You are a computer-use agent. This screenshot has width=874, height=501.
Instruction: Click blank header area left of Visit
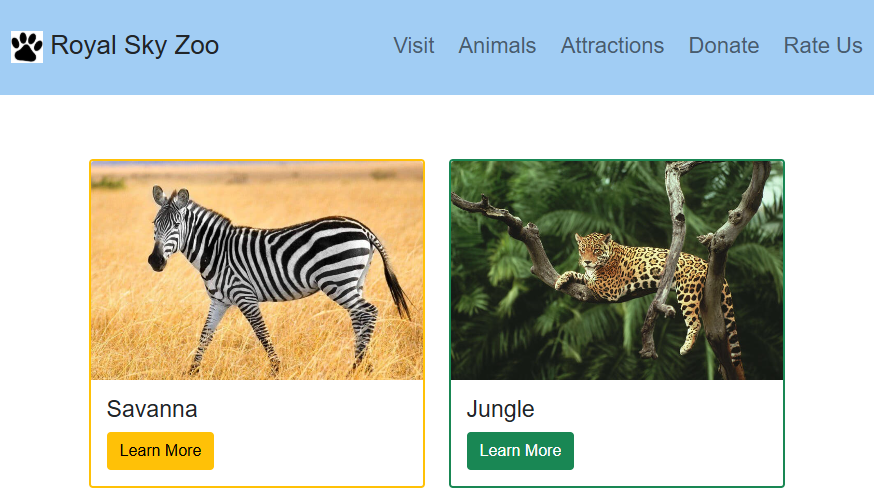pyautogui.click(x=300, y=46)
